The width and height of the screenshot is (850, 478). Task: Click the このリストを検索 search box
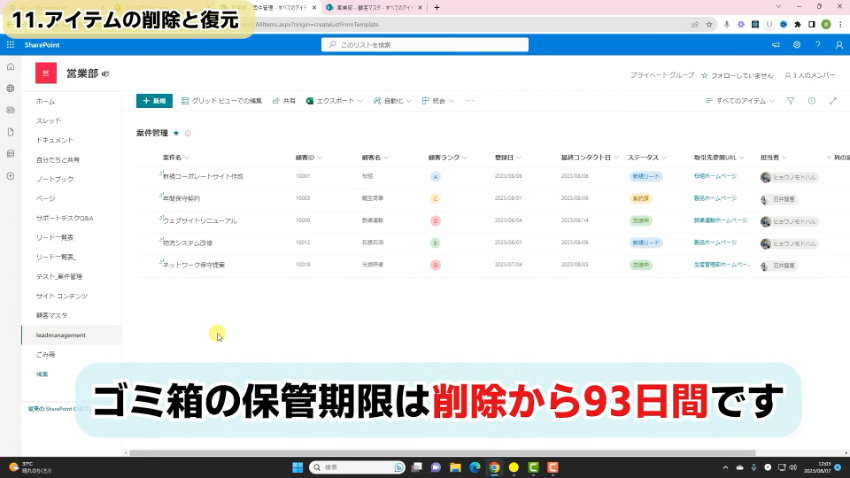[x=425, y=45]
